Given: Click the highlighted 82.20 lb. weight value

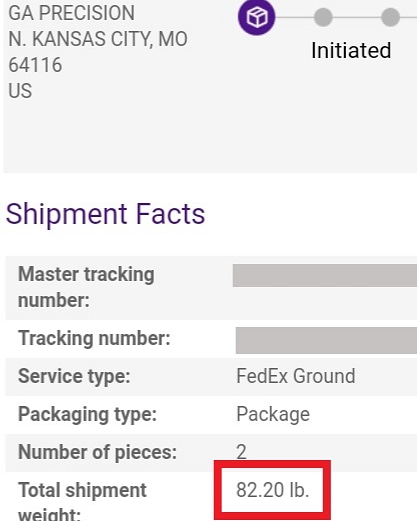Looking at the screenshot, I should [x=273, y=490].
